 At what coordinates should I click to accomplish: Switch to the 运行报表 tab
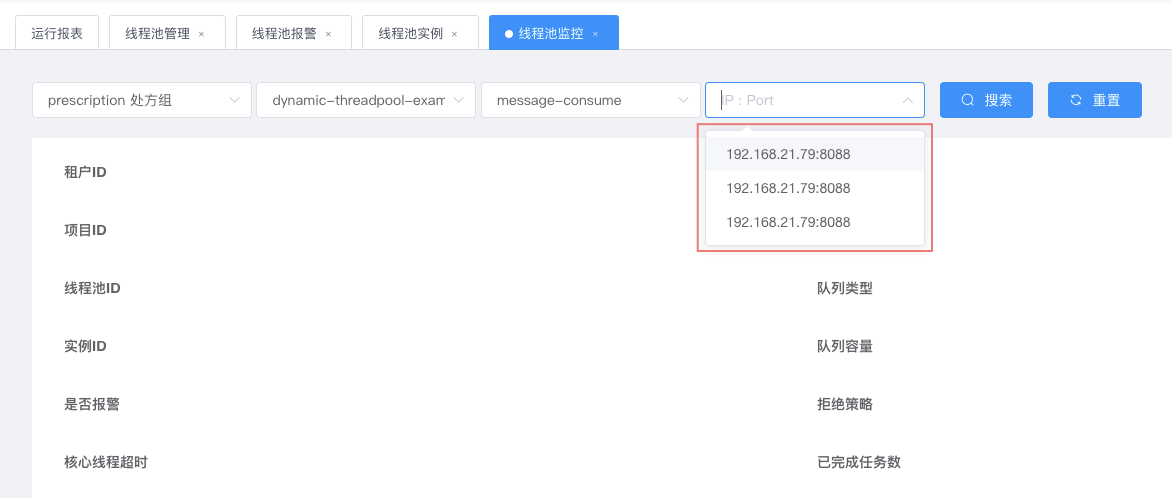57,34
